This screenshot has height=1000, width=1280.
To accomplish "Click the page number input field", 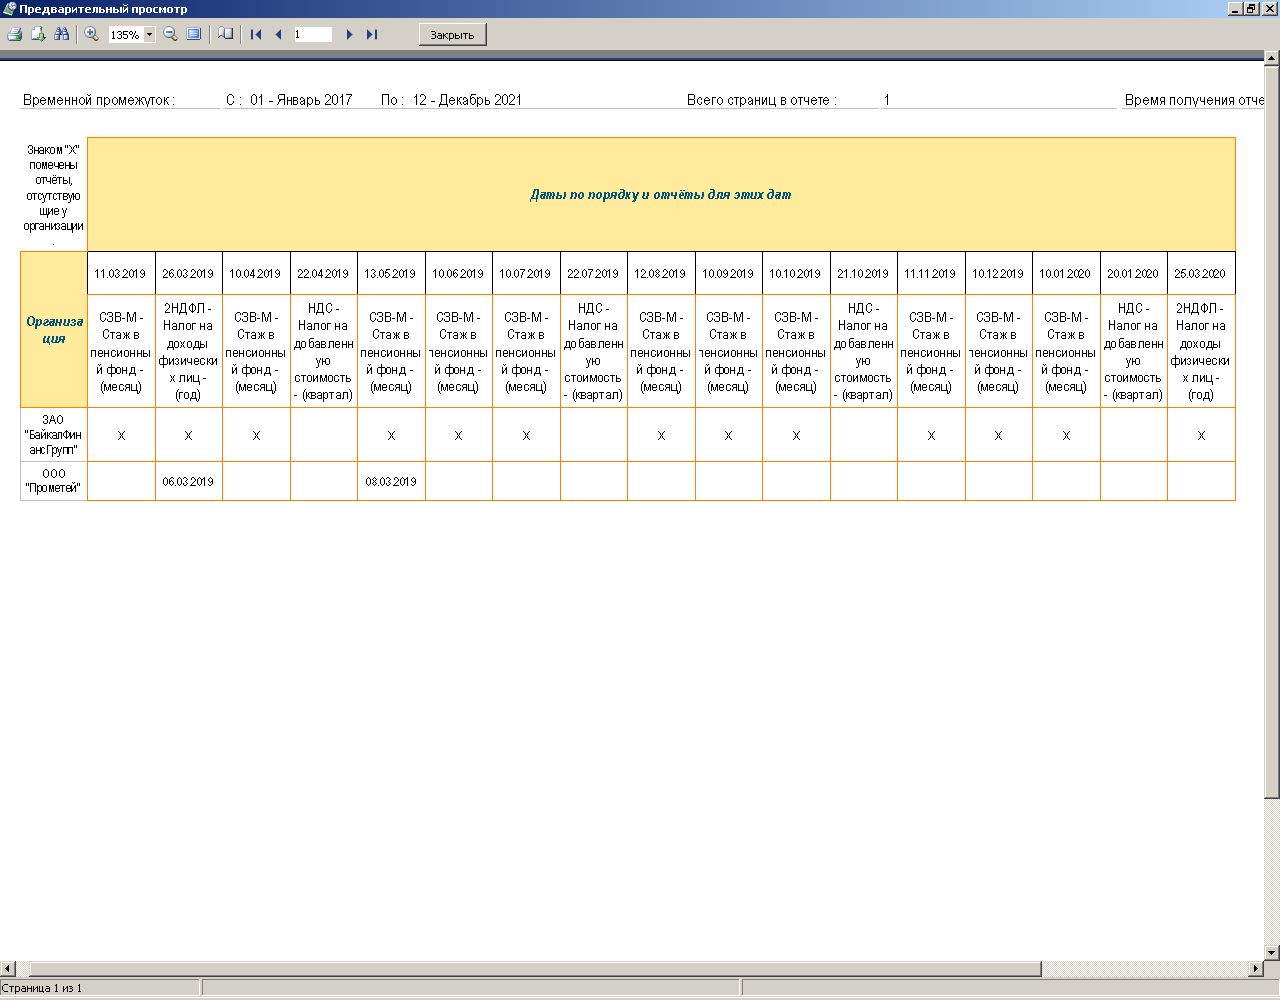I will click(x=312, y=34).
